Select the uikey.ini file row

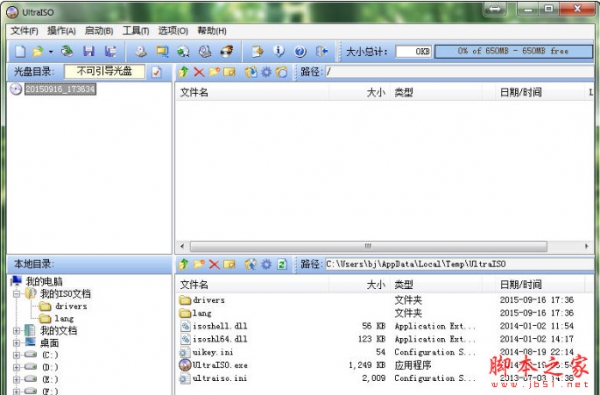click(386, 352)
